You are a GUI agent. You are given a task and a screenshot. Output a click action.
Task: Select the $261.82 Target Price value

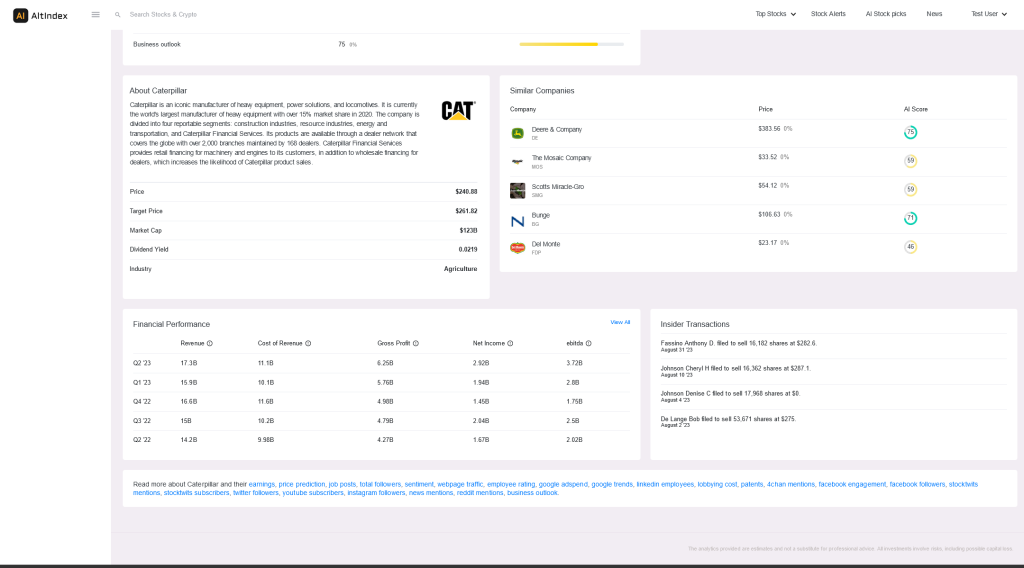pos(466,211)
